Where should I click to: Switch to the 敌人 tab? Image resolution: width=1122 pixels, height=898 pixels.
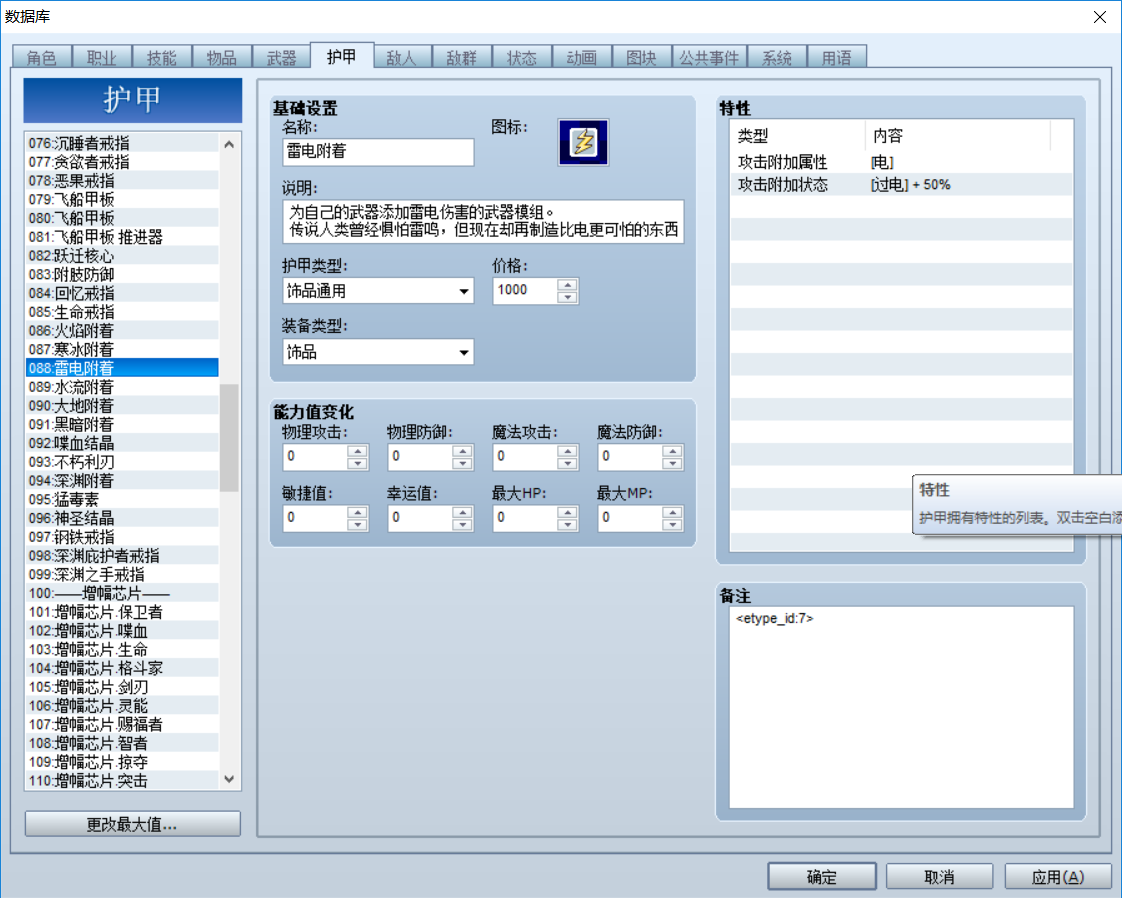[401, 57]
